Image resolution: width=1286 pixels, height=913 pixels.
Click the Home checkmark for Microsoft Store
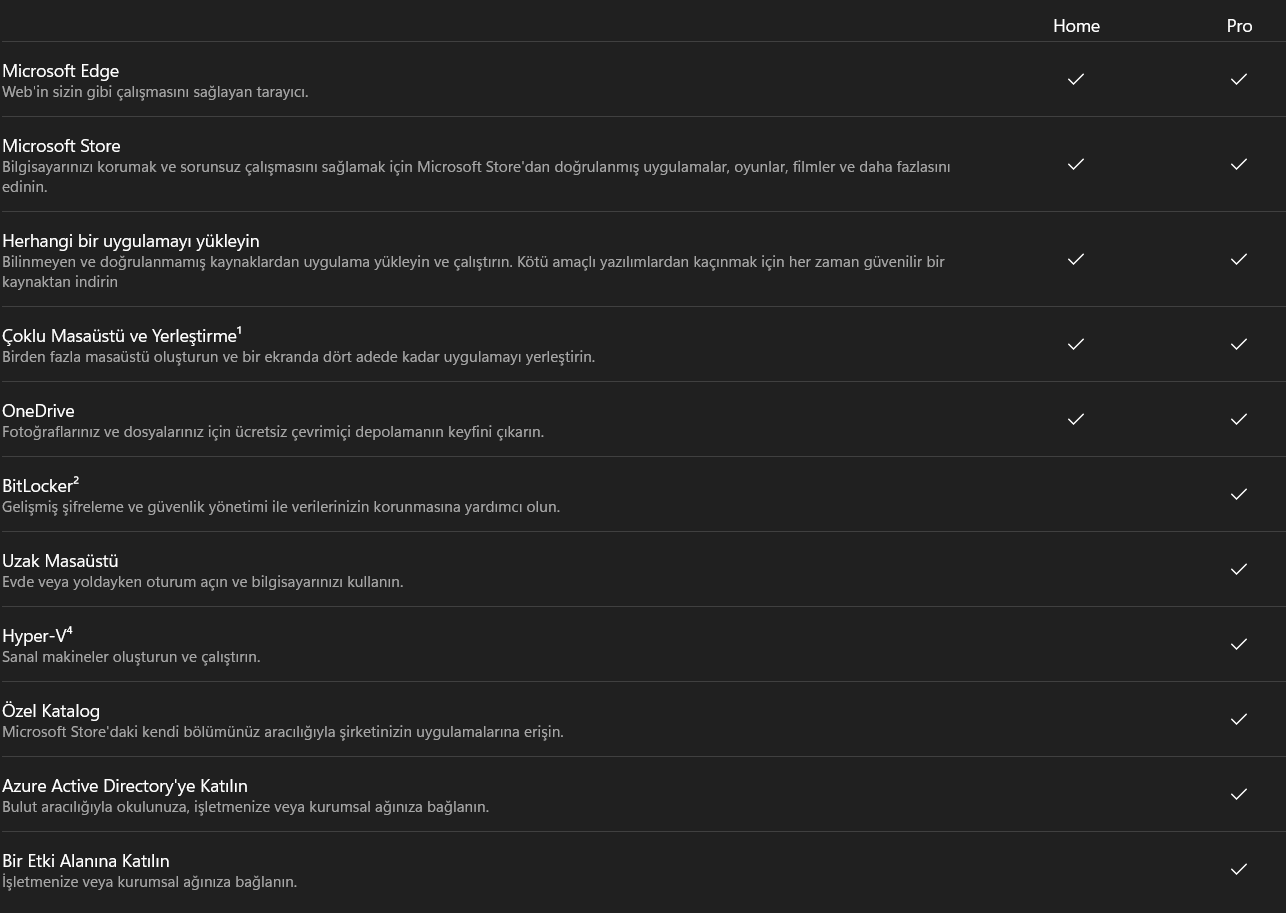pos(1076,164)
